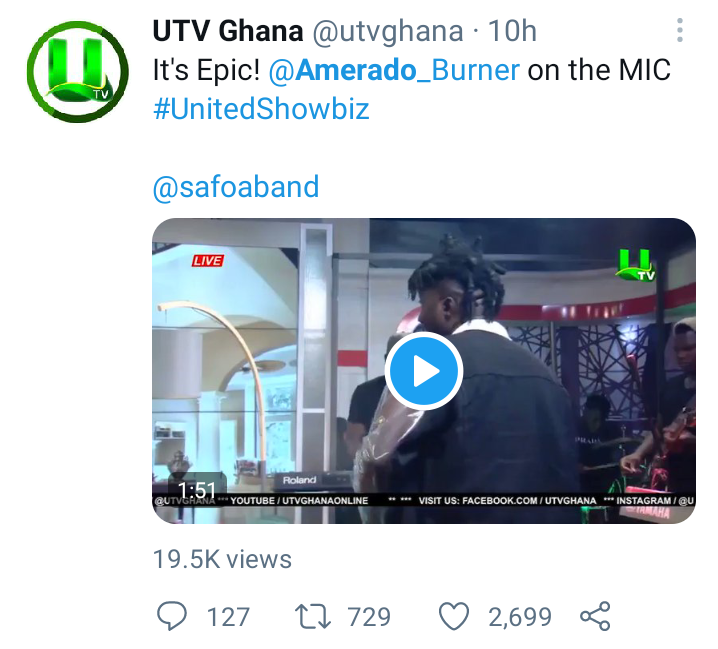The height and width of the screenshot is (649, 718).
Task: Click the 10h tweet timestamp
Action: [x=511, y=31]
